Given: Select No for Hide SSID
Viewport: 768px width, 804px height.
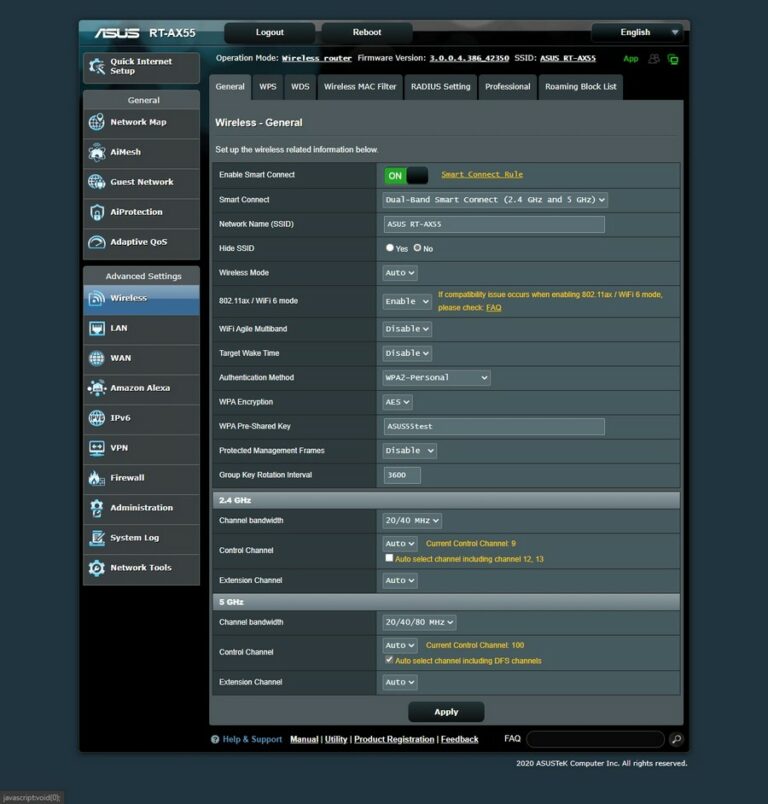Looking at the screenshot, I should point(417,248).
